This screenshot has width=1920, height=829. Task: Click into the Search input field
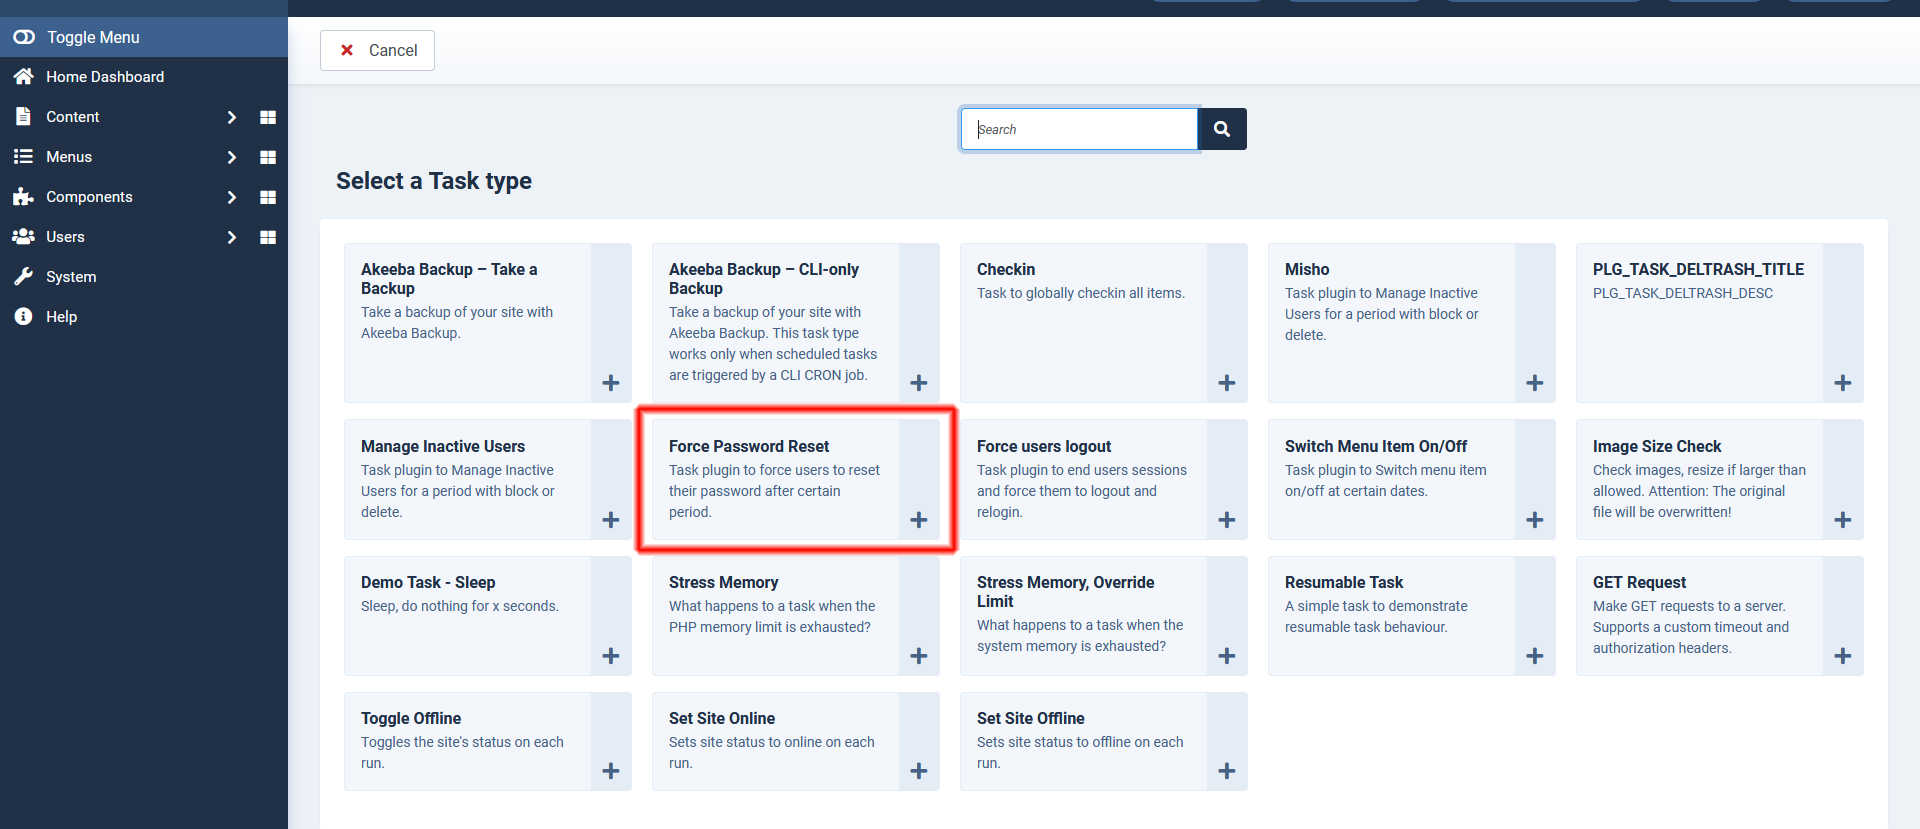(x=1080, y=129)
